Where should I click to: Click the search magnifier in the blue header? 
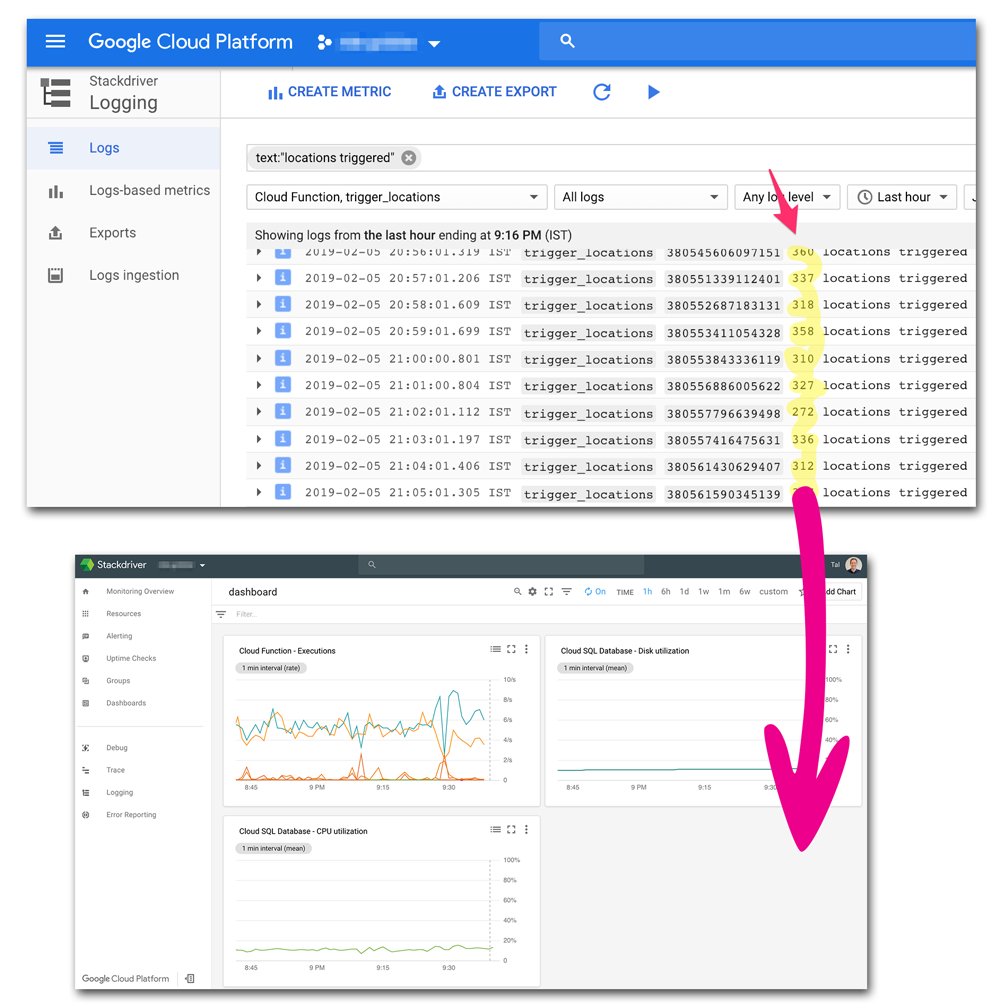pyautogui.click(x=567, y=41)
